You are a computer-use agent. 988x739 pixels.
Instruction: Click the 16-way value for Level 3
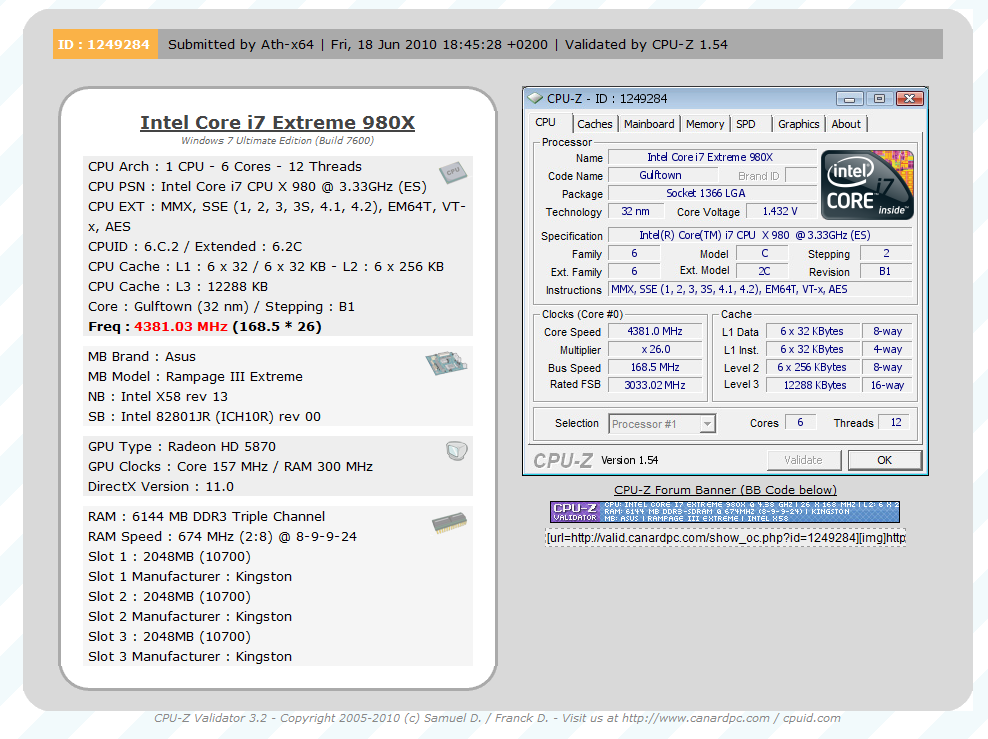(x=887, y=386)
